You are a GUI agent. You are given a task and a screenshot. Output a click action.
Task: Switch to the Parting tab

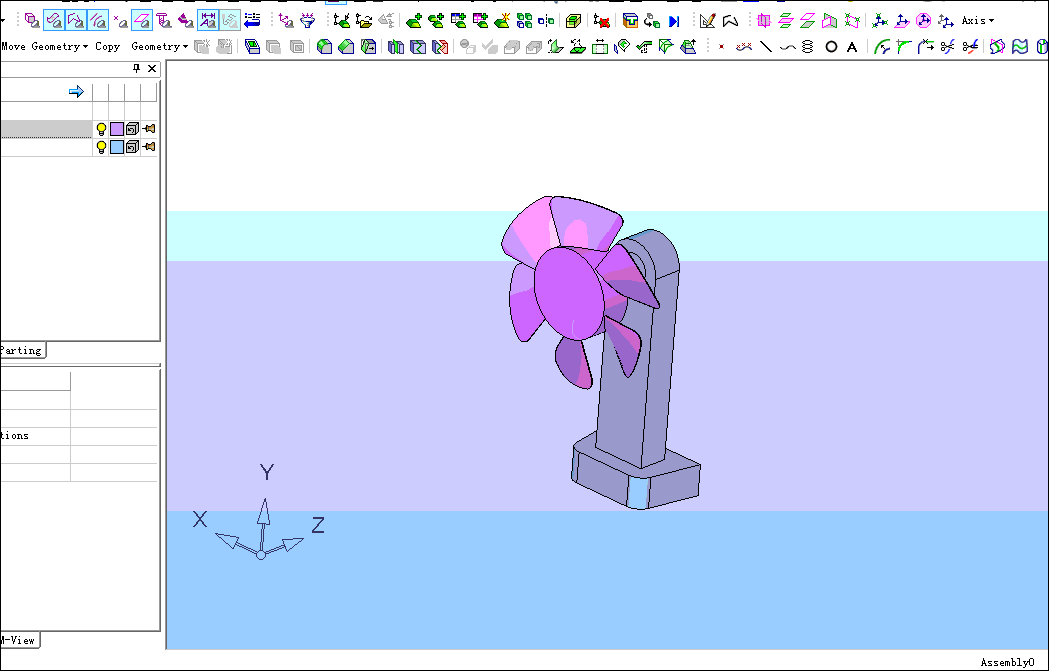pos(21,350)
